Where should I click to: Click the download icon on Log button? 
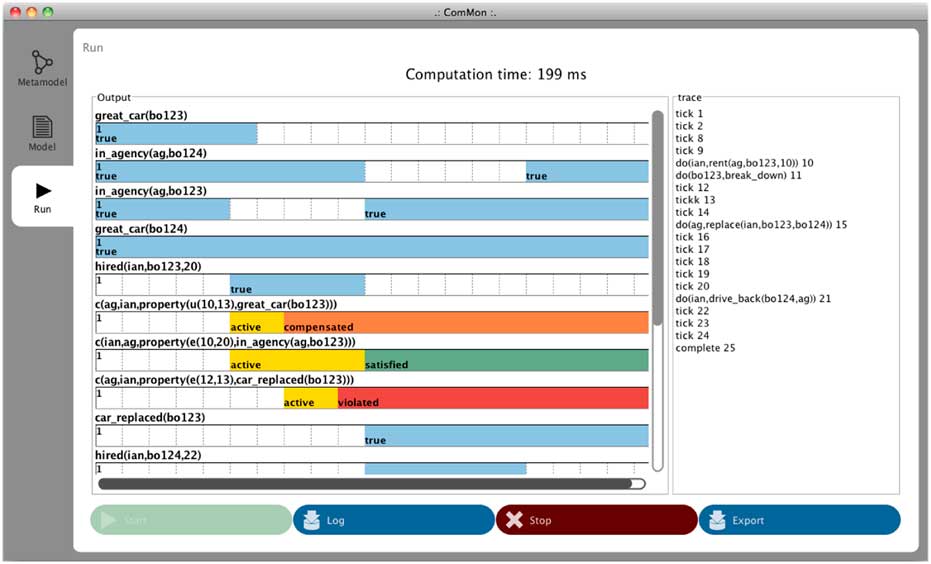[x=310, y=520]
